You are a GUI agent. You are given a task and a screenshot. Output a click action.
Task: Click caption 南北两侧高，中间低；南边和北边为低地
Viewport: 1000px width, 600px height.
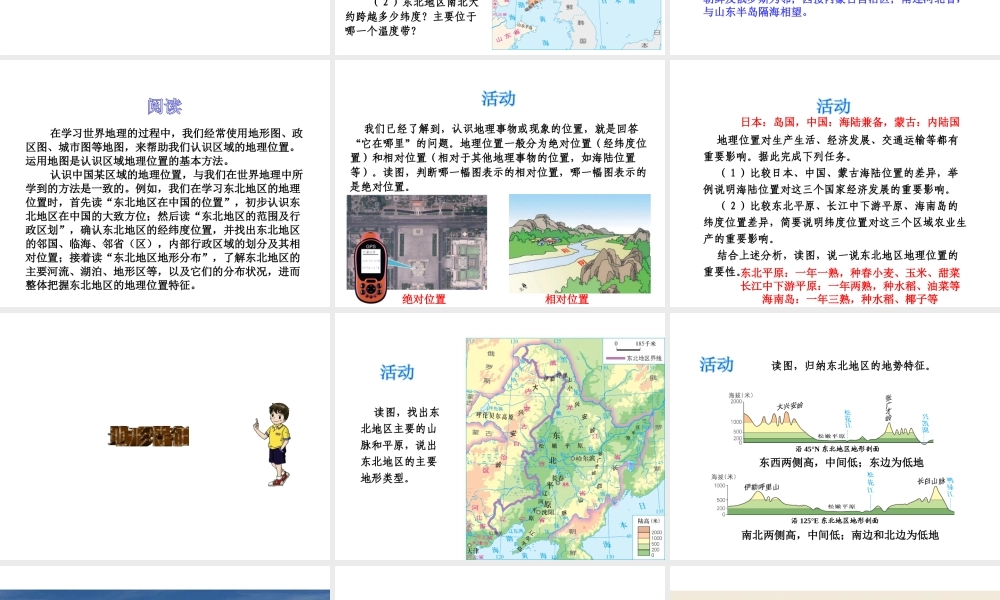click(x=840, y=535)
